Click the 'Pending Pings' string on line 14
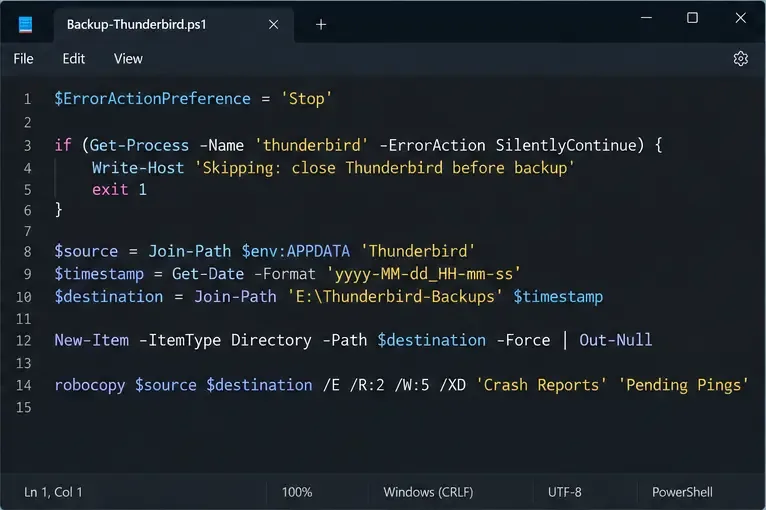 point(683,385)
